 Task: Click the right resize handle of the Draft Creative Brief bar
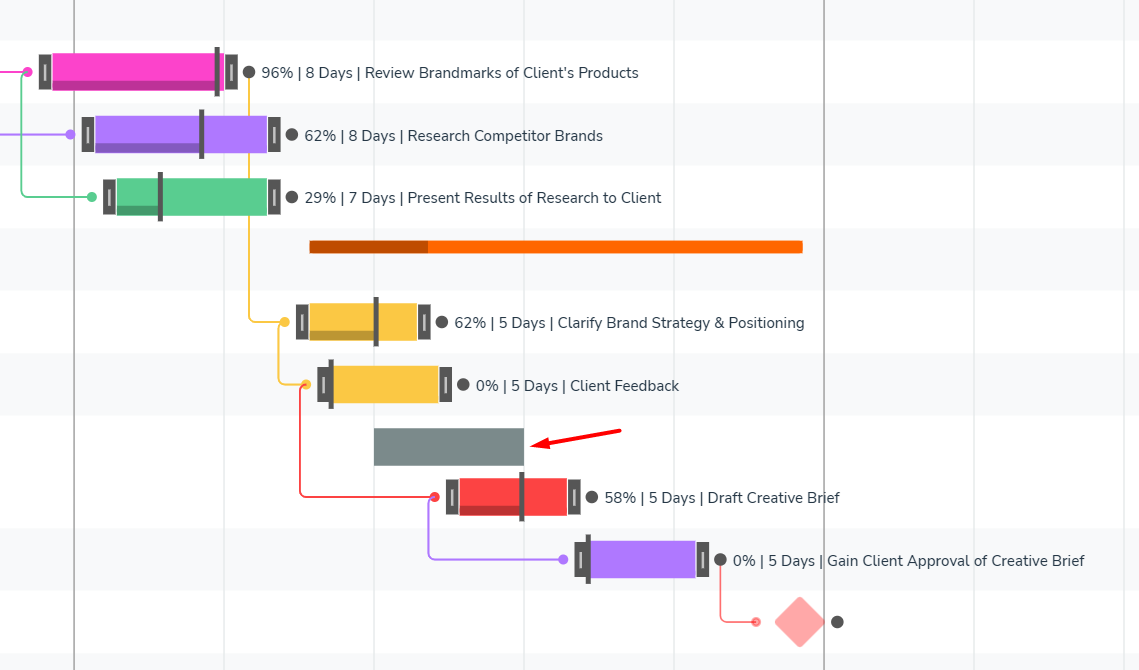coord(574,497)
